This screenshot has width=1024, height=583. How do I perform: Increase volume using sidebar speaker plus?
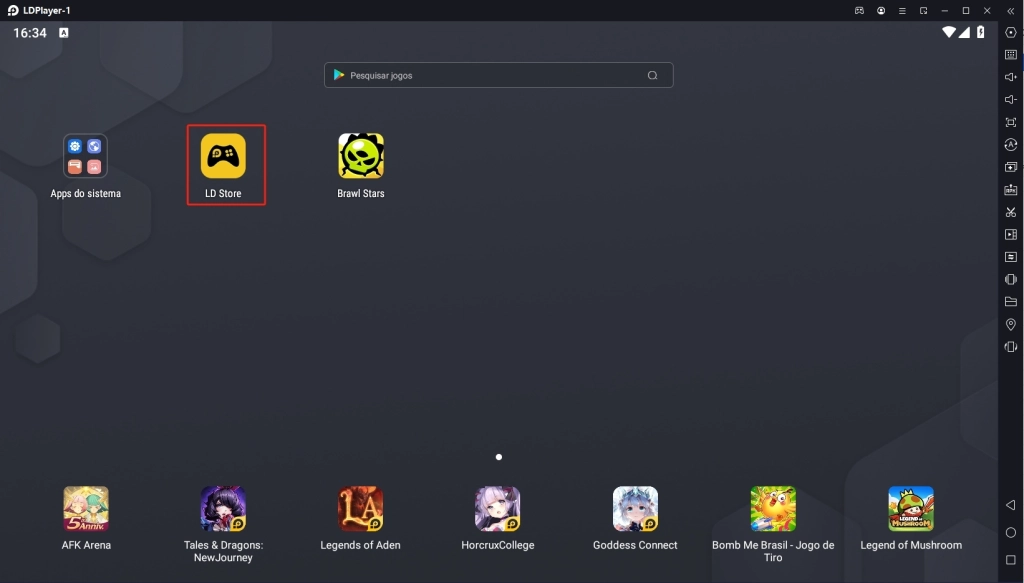click(x=1011, y=77)
